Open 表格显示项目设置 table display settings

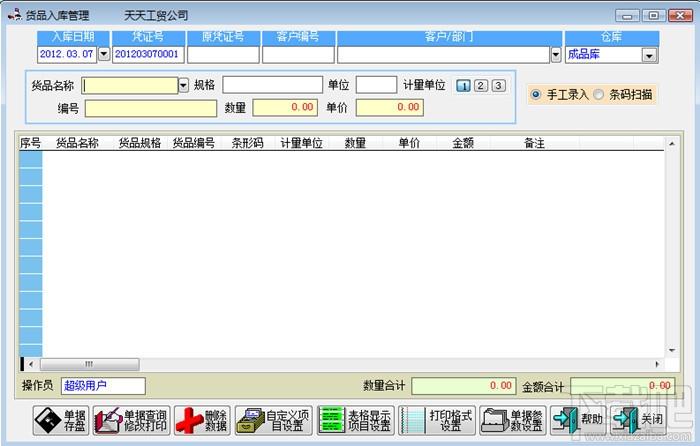click(355, 420)
